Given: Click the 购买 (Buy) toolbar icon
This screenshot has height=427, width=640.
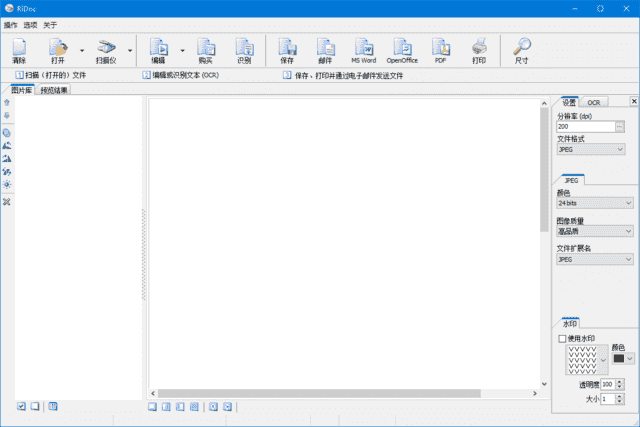Looking at the screenshot, I should 206,51.
